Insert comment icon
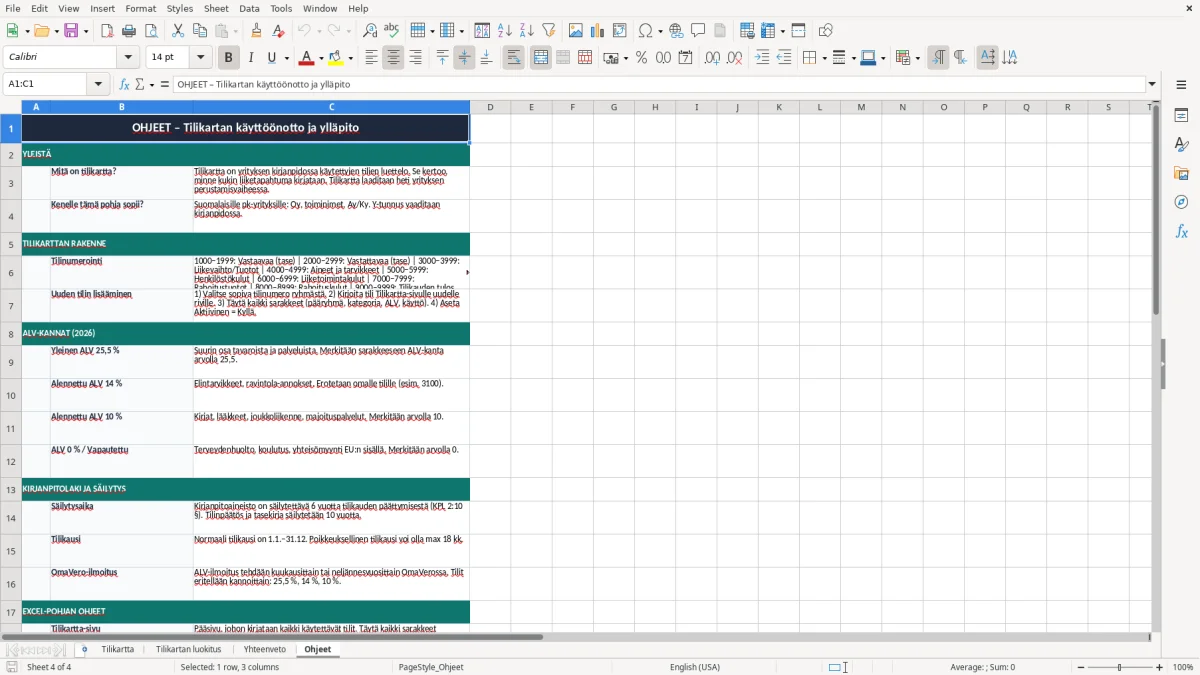1200x675 pixels. [698, 31]
